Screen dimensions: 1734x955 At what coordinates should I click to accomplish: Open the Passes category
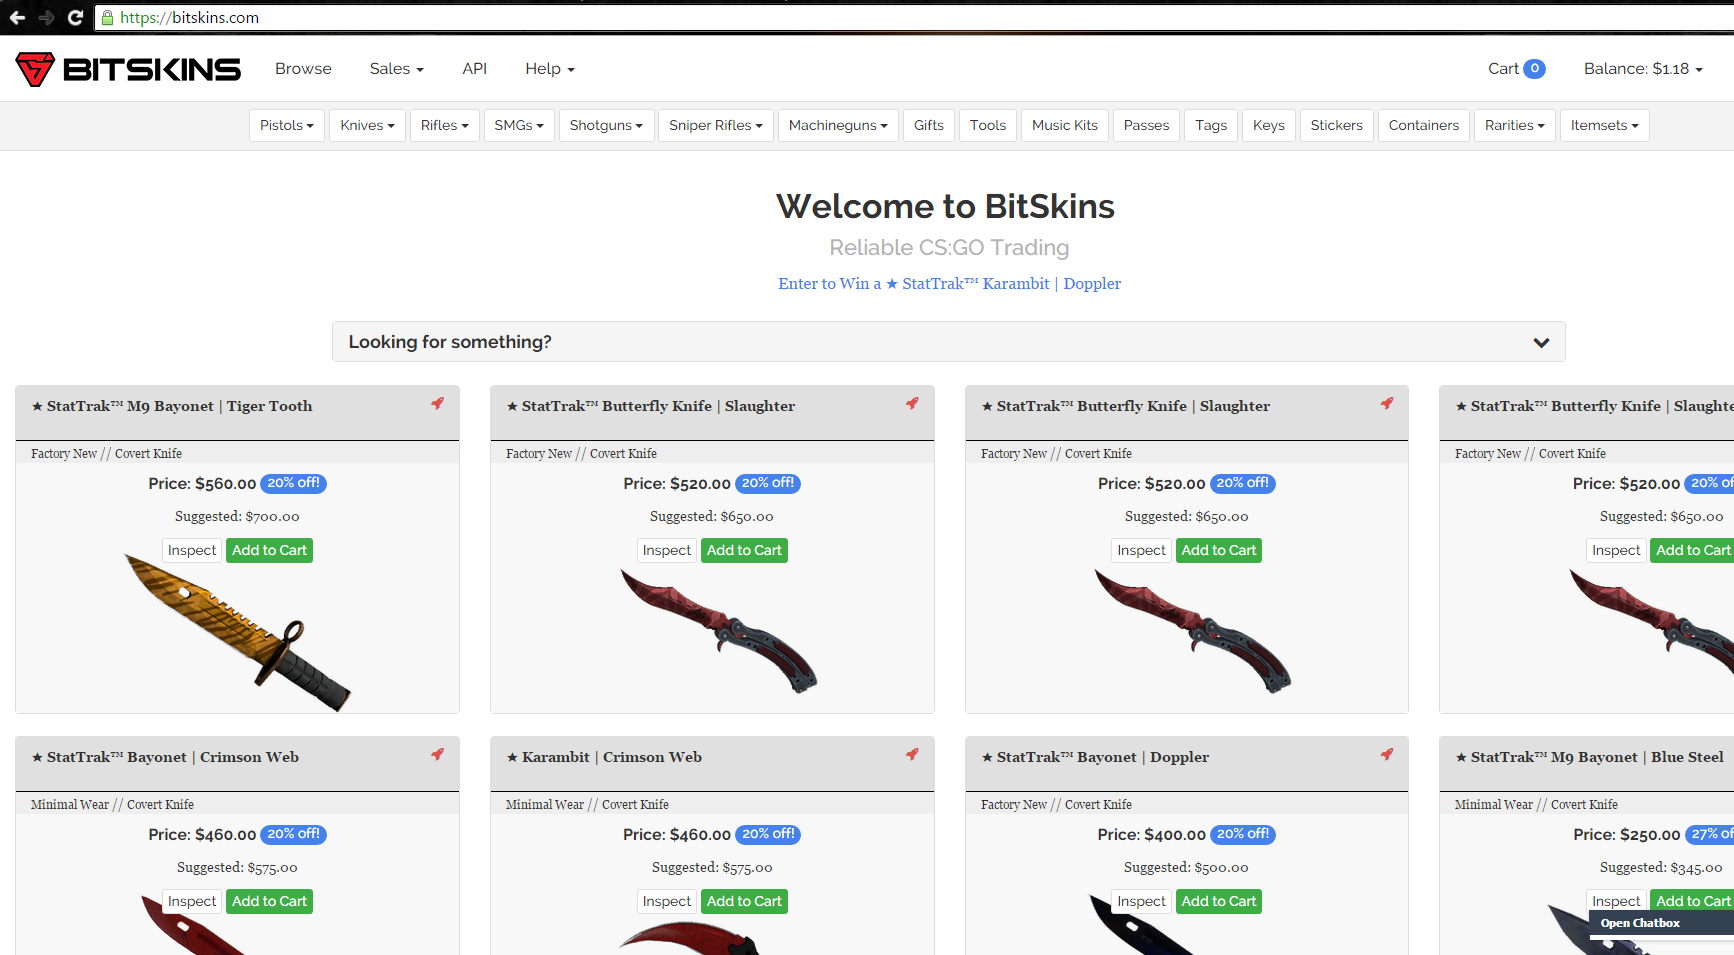pyautogui.click(x=1146, y=125)
